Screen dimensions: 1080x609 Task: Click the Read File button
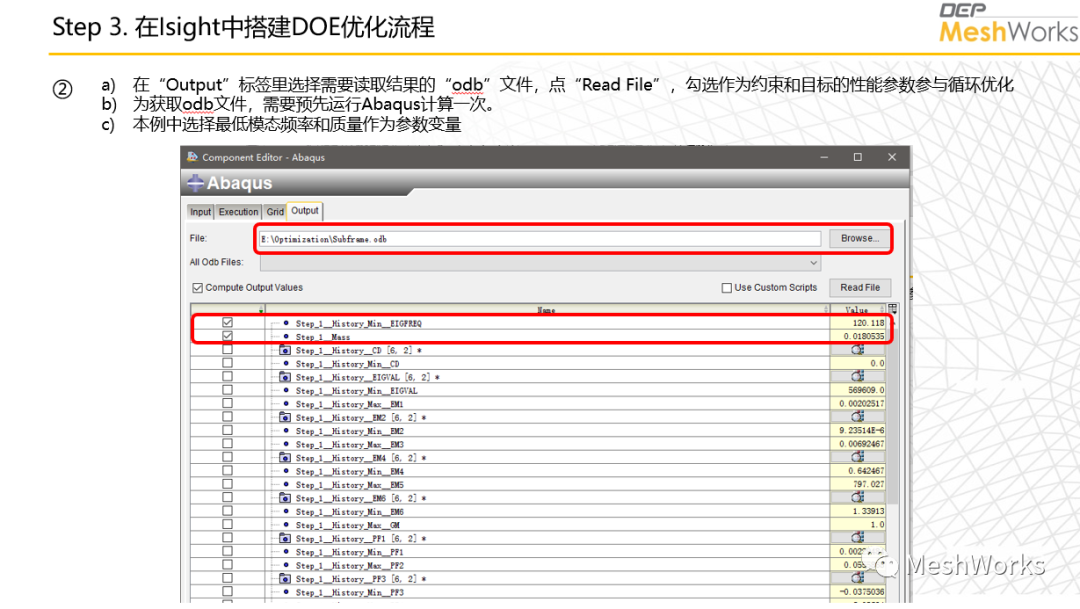point(860,287)
